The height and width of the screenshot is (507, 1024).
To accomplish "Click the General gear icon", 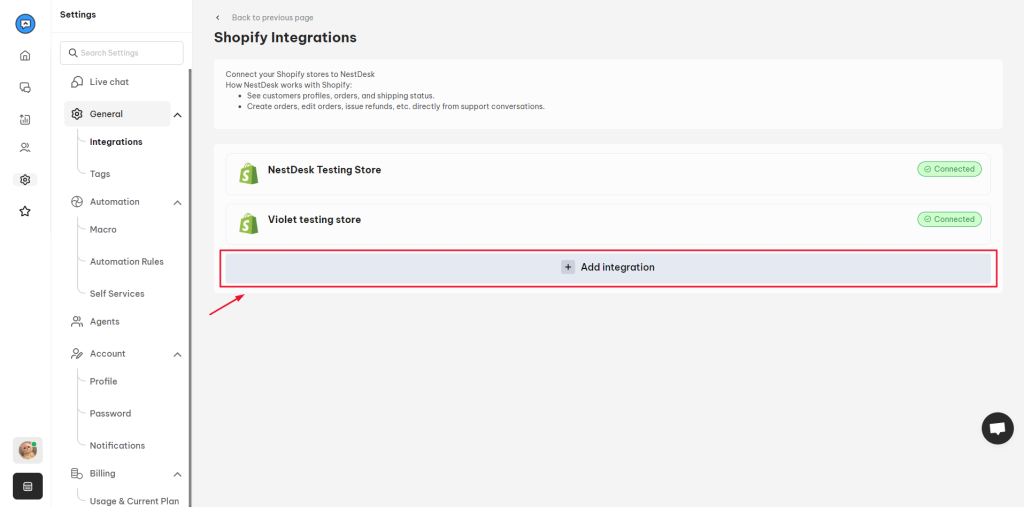I will point(77,114).
